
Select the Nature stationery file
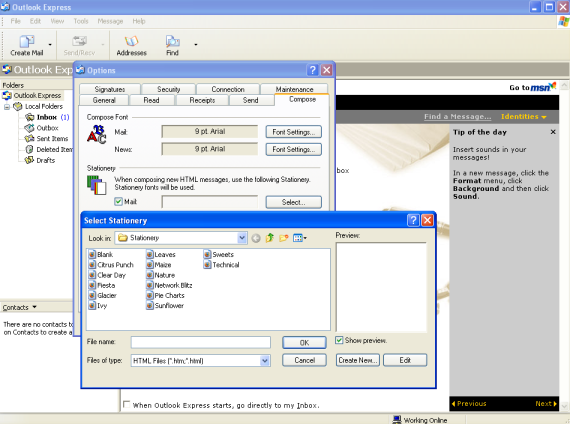(x=161, y=275)
